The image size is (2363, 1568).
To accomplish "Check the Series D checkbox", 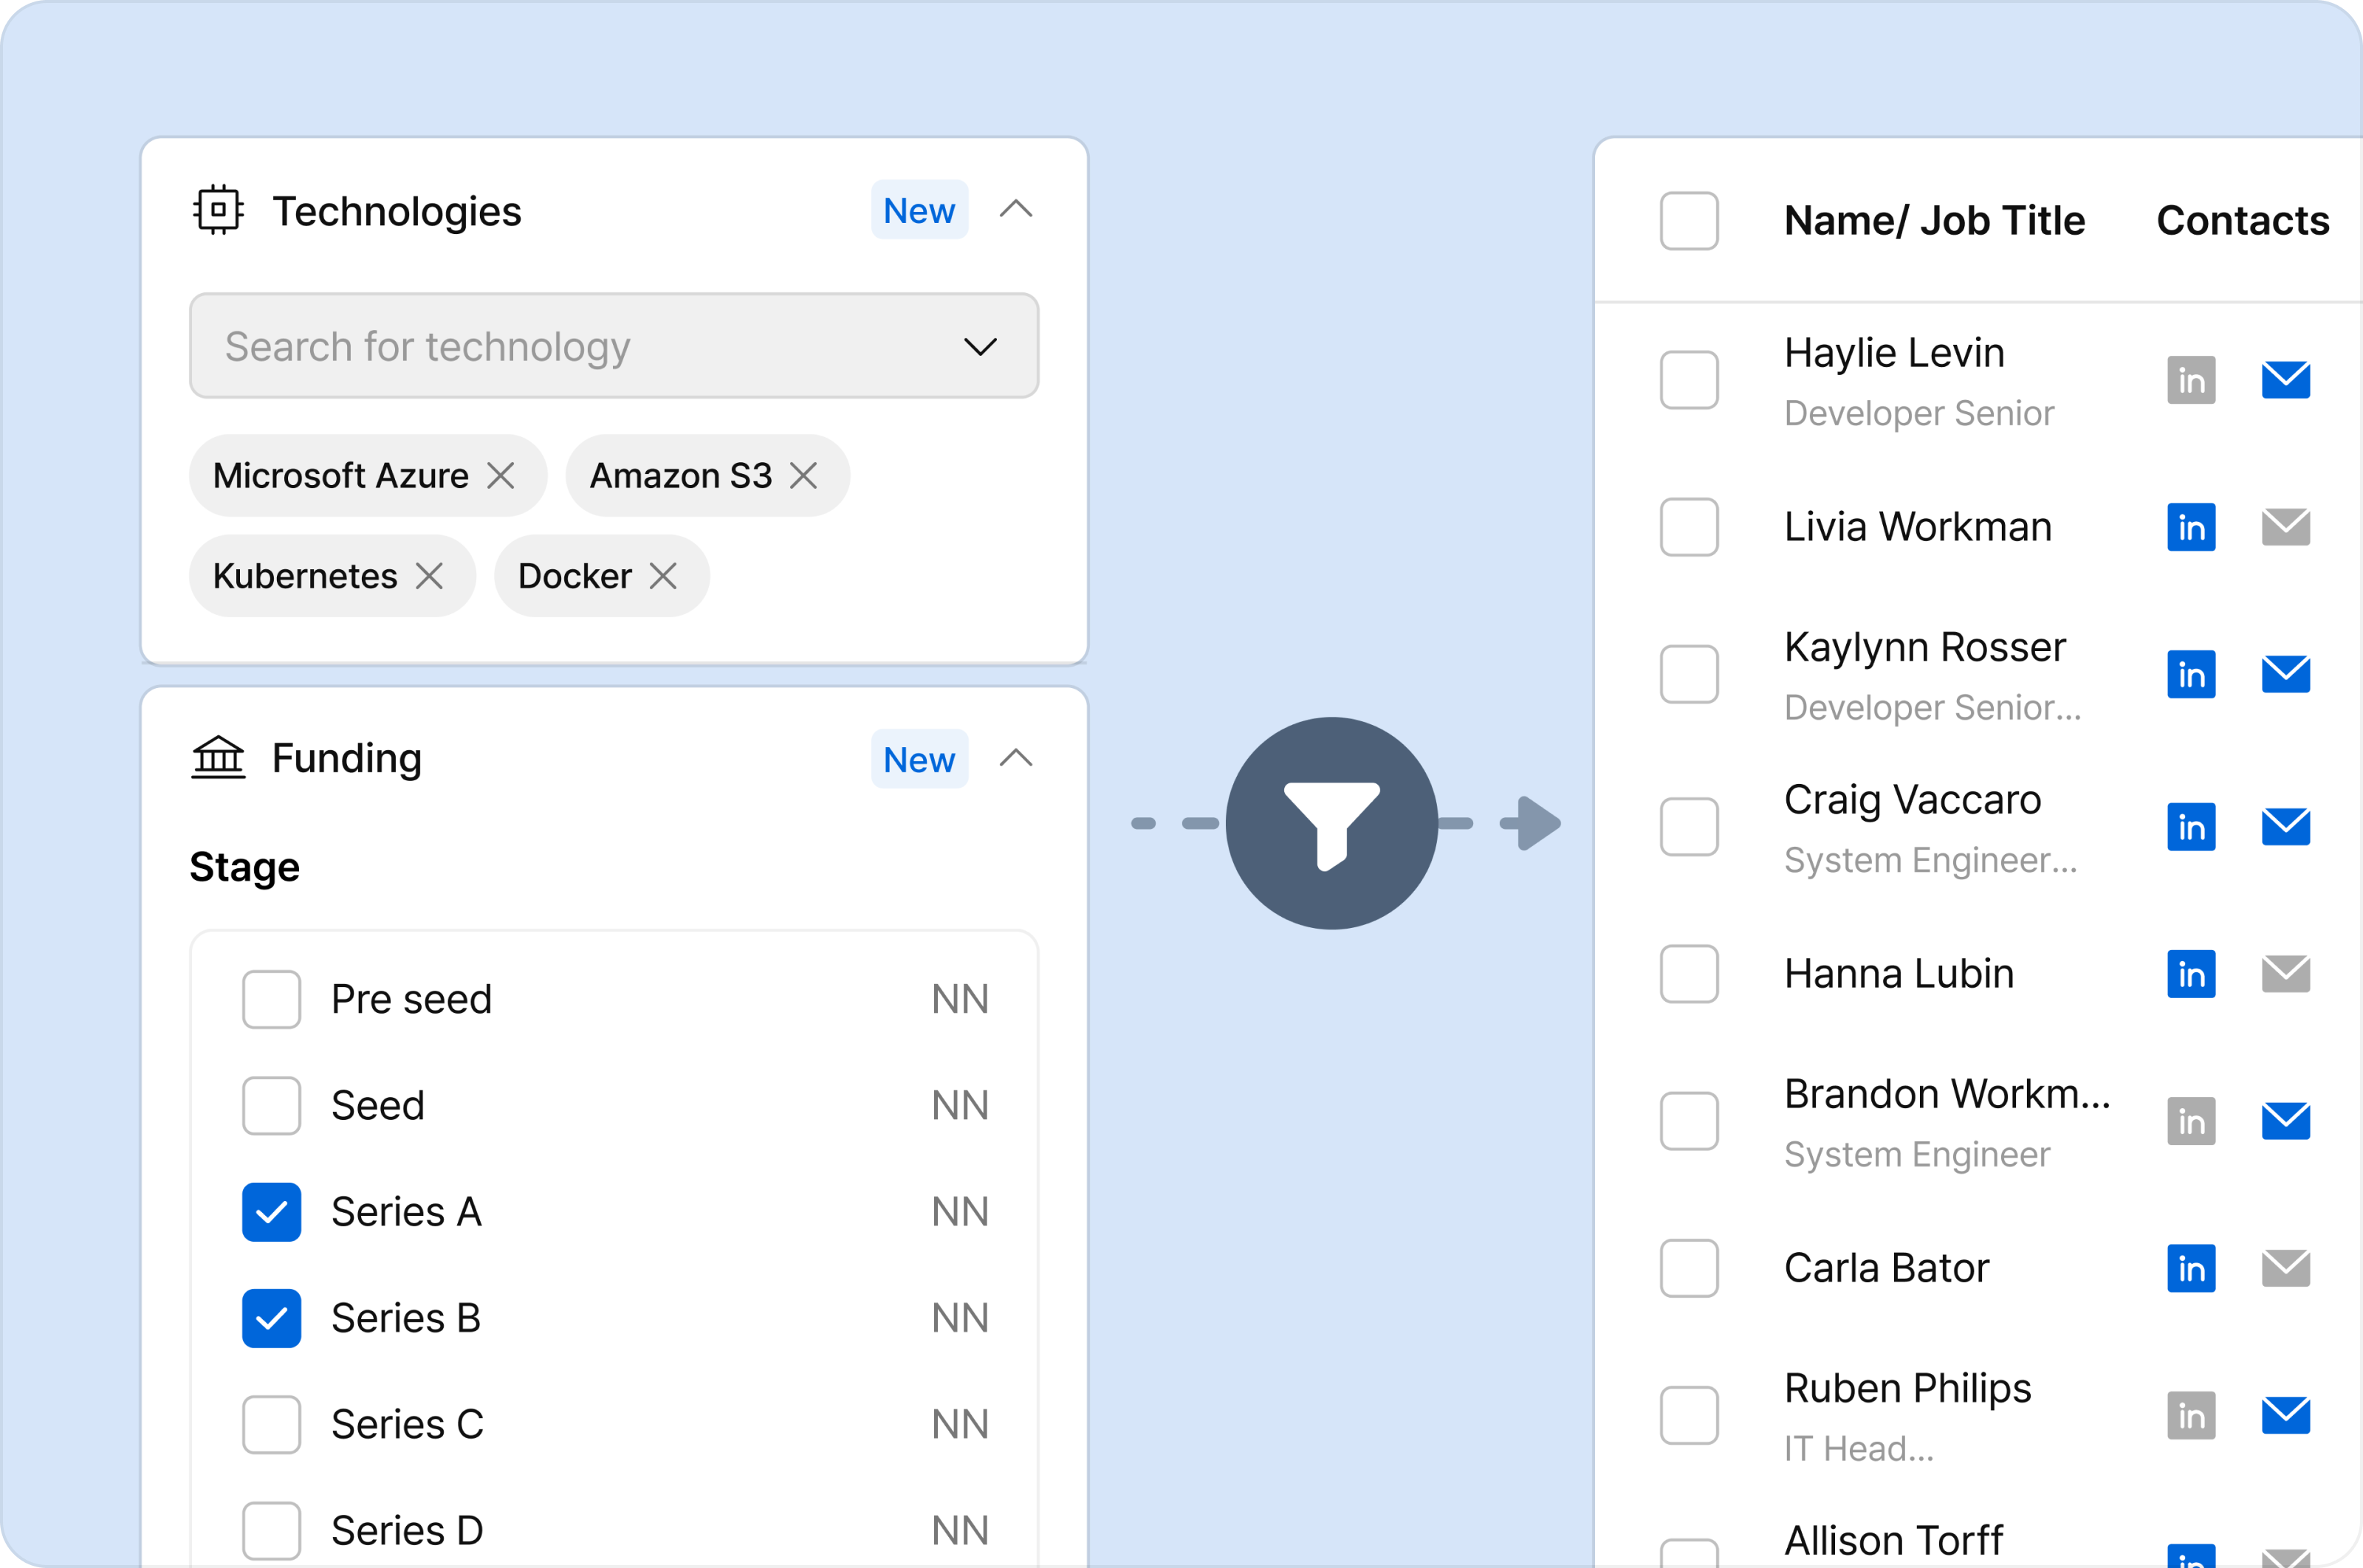I will click(271, 1530).
